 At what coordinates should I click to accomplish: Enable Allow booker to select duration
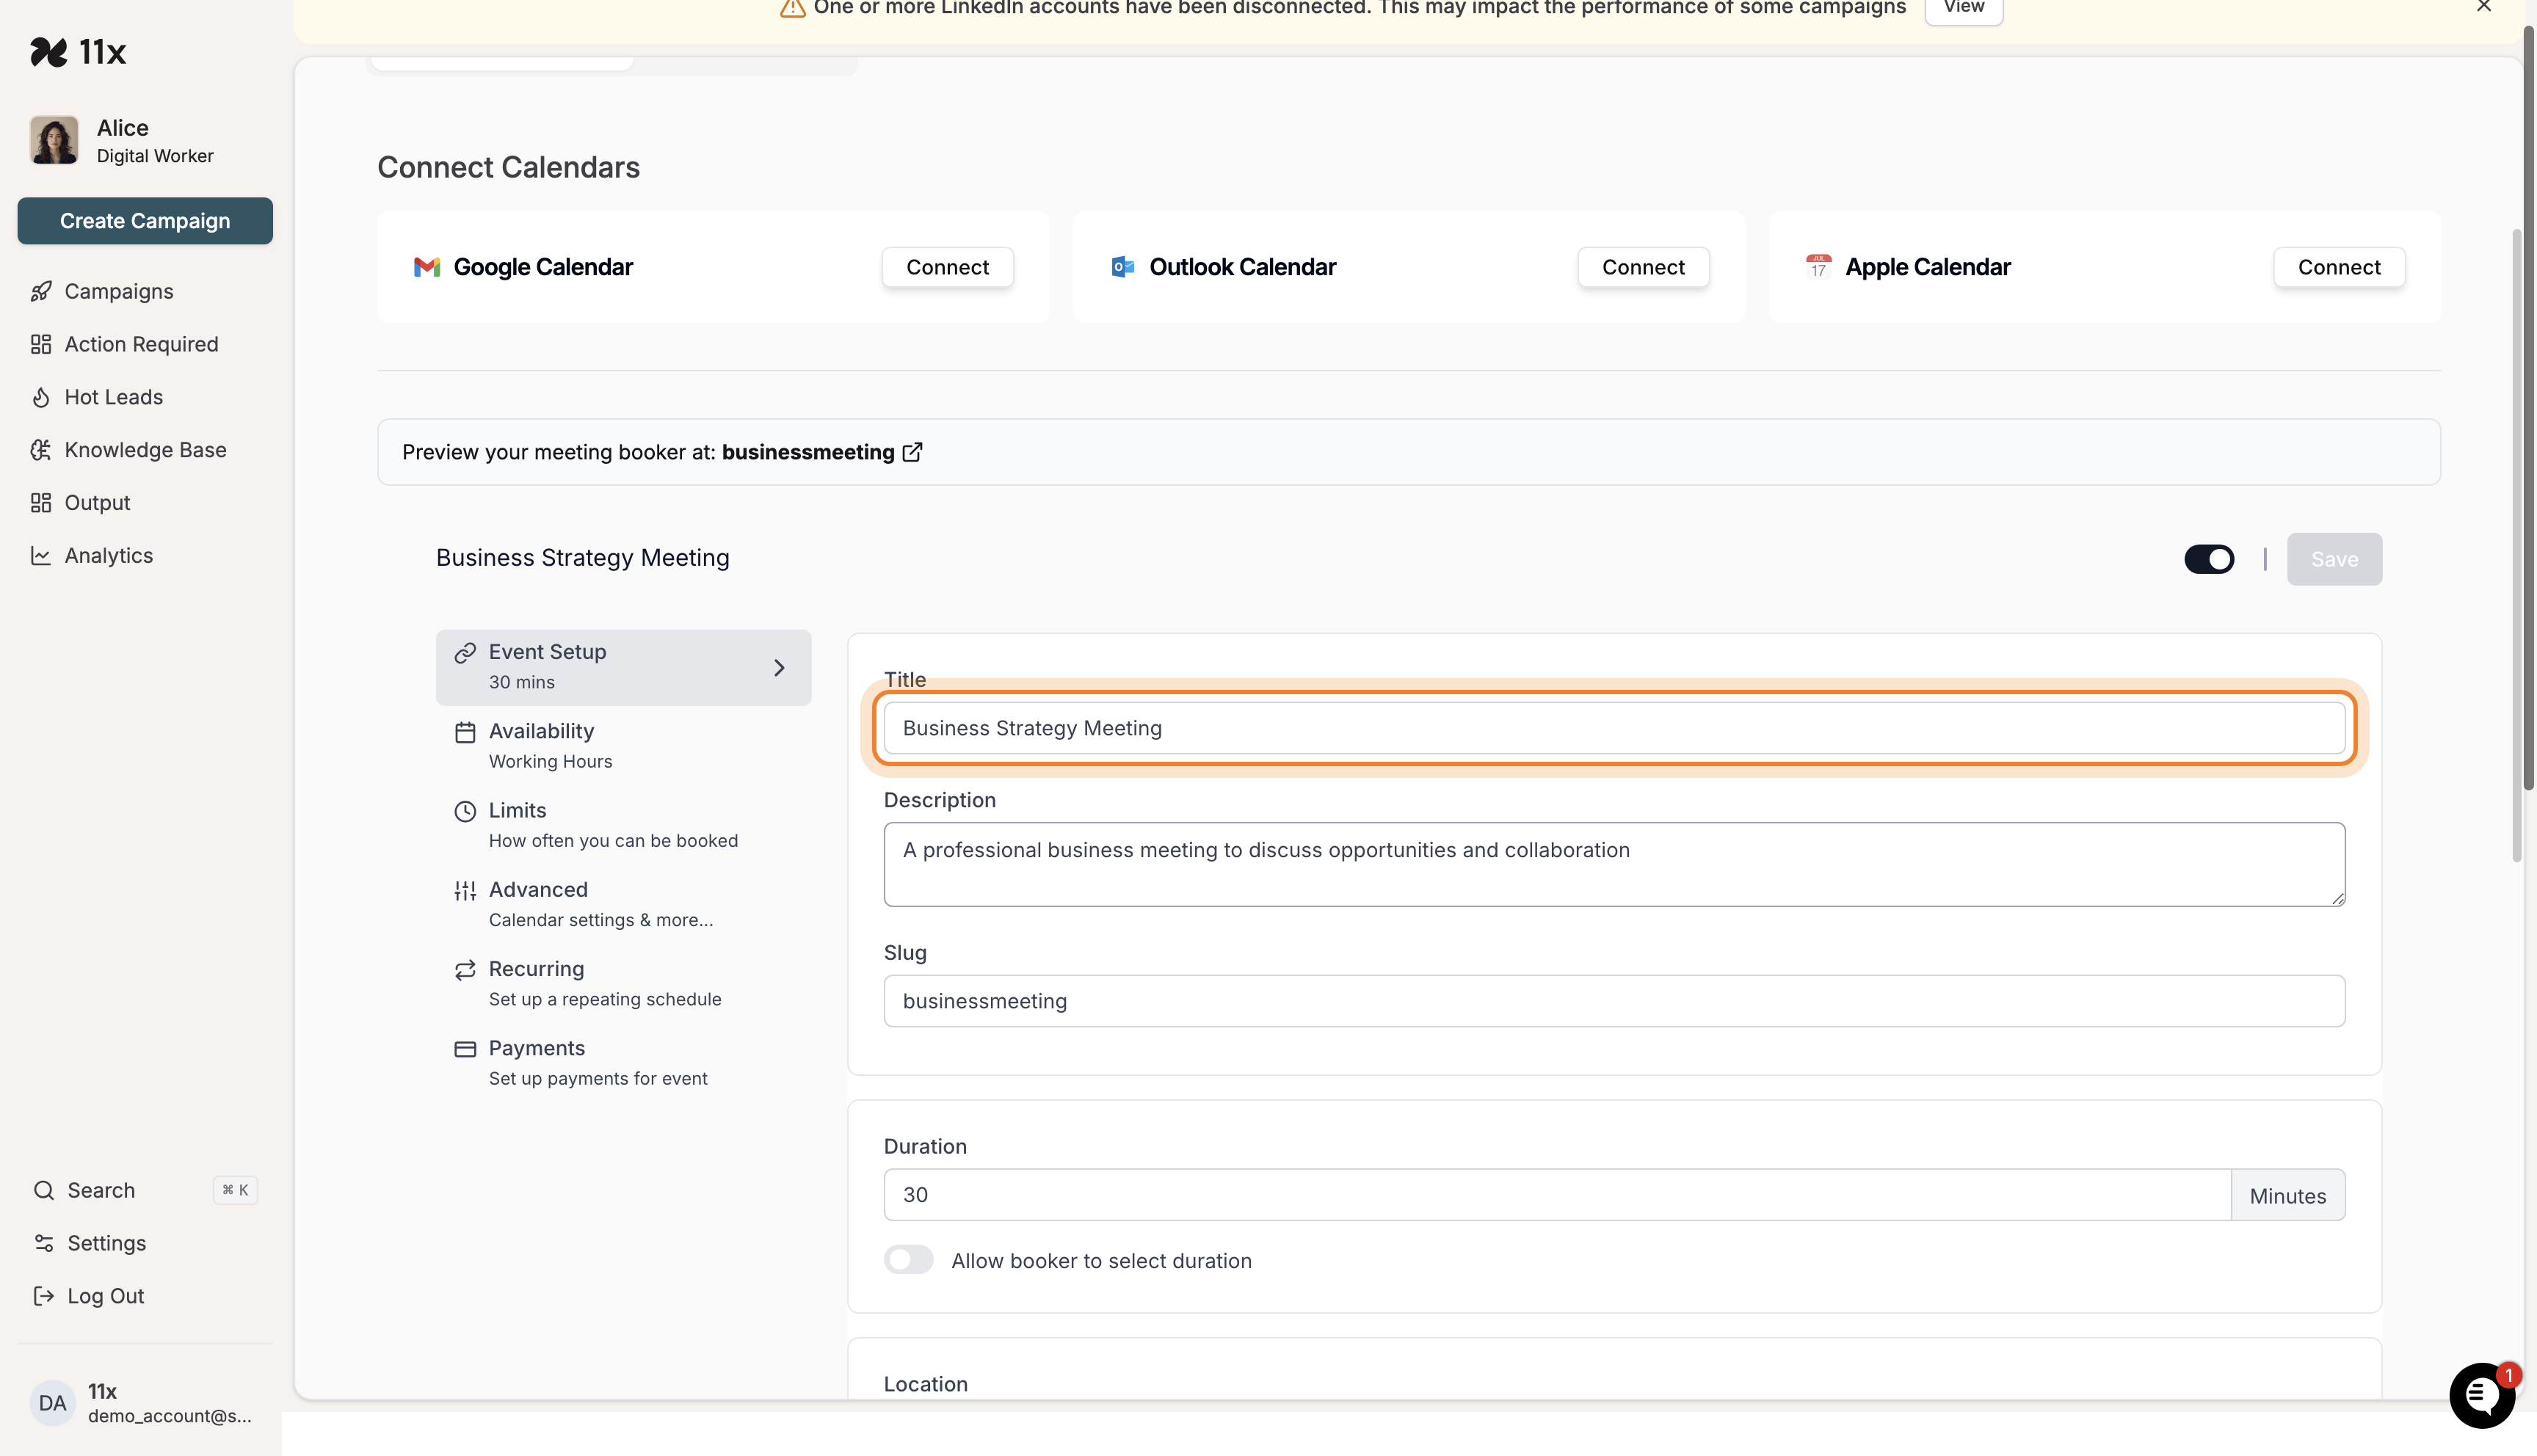pyautogui.click(x=908, y=1260)
